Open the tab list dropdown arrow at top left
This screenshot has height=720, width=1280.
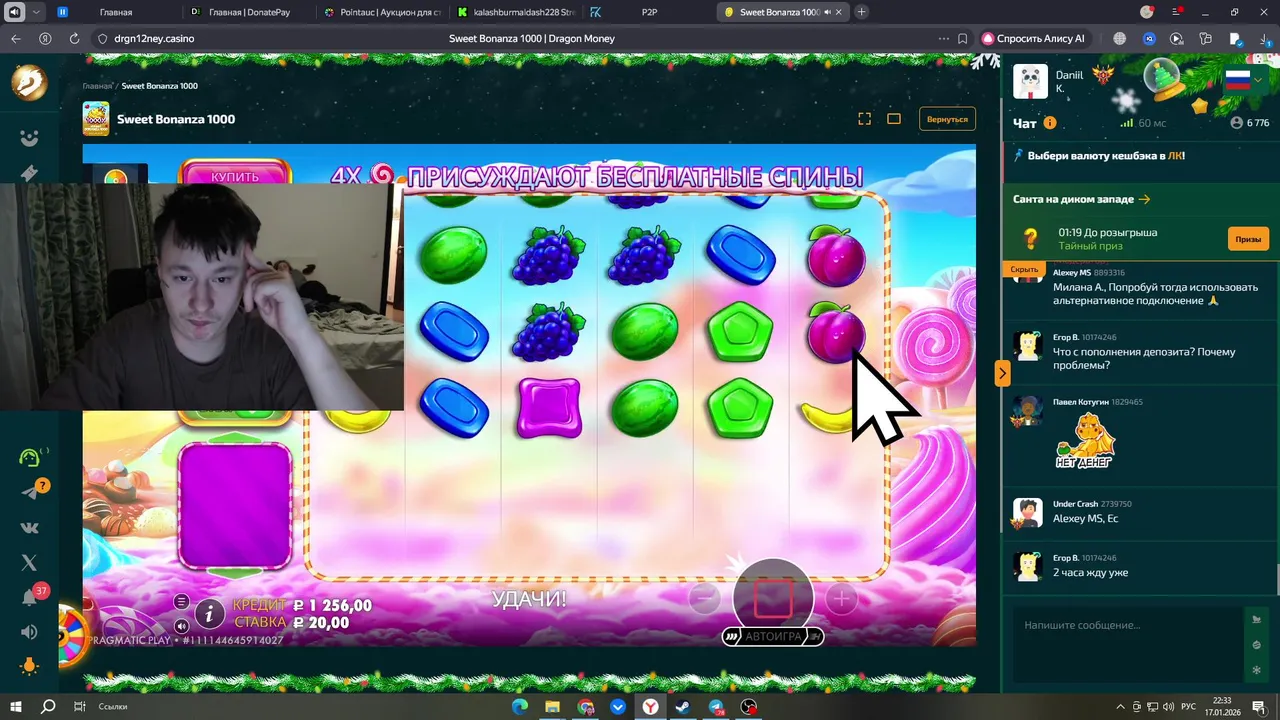[x=37, y=12]
